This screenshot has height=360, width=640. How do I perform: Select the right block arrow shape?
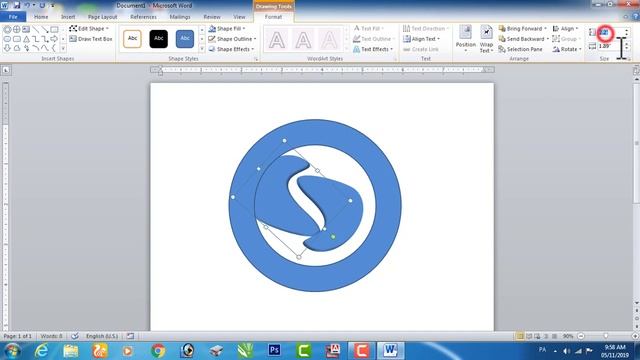pos(54,39)
